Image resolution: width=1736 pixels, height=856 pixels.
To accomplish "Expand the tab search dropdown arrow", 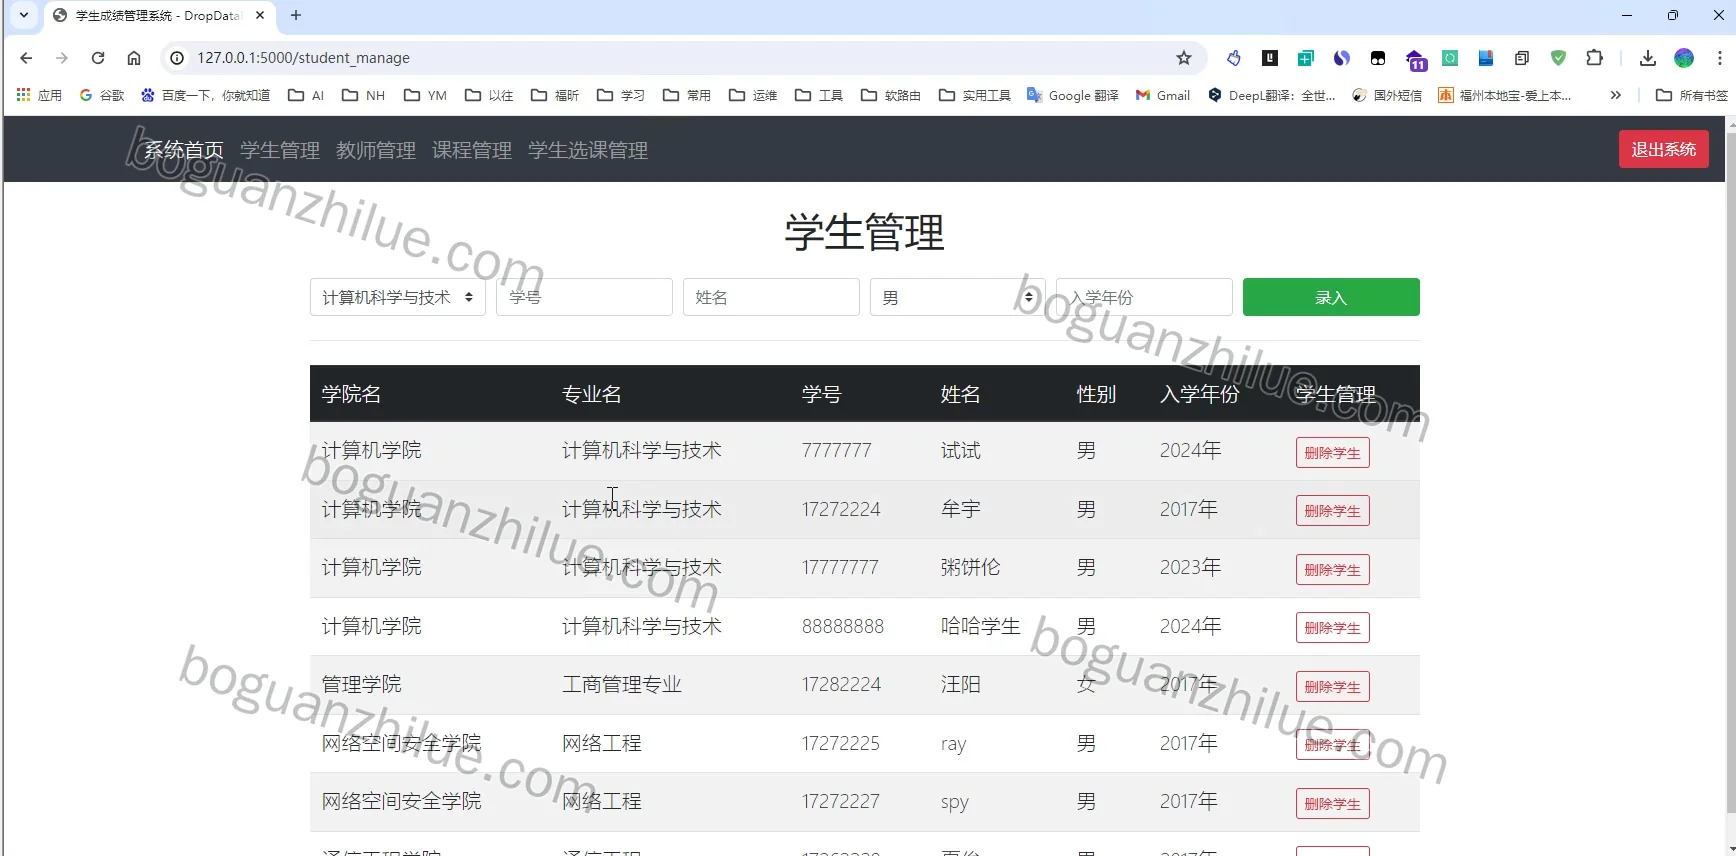I will tap(24, 15).
